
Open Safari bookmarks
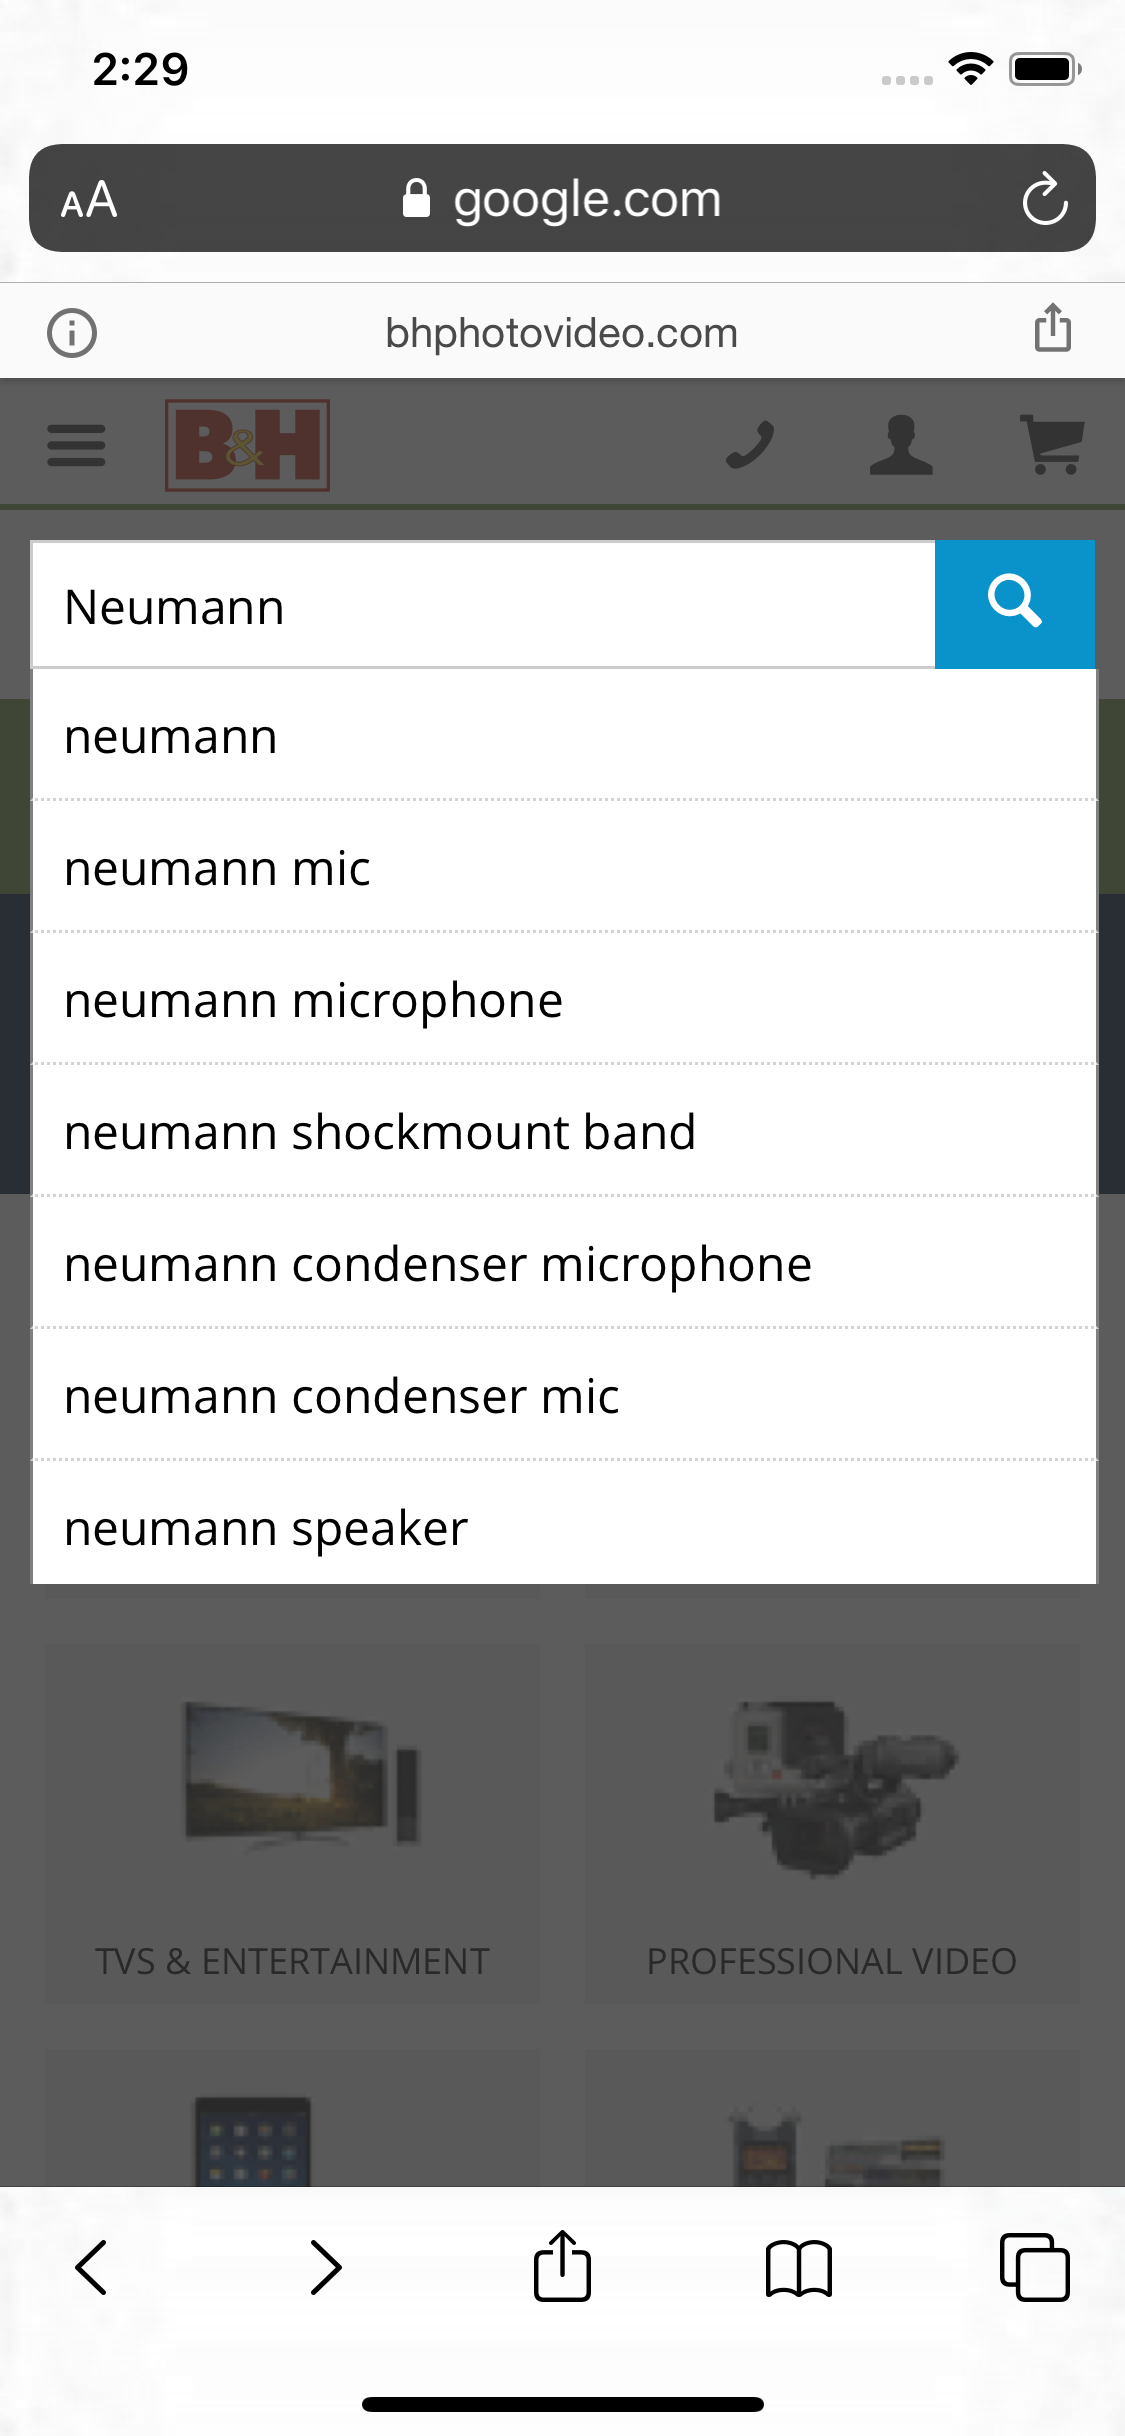coord(798,2267)
